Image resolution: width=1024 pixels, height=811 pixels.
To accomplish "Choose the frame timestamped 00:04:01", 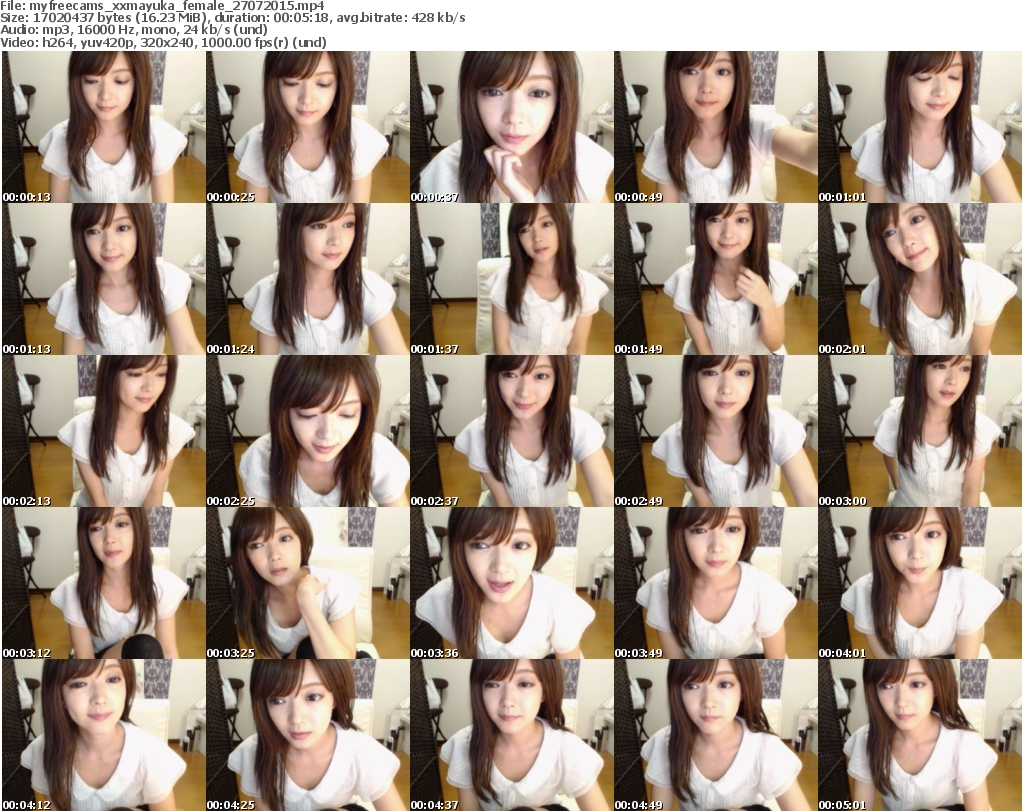I will (920, 583).
